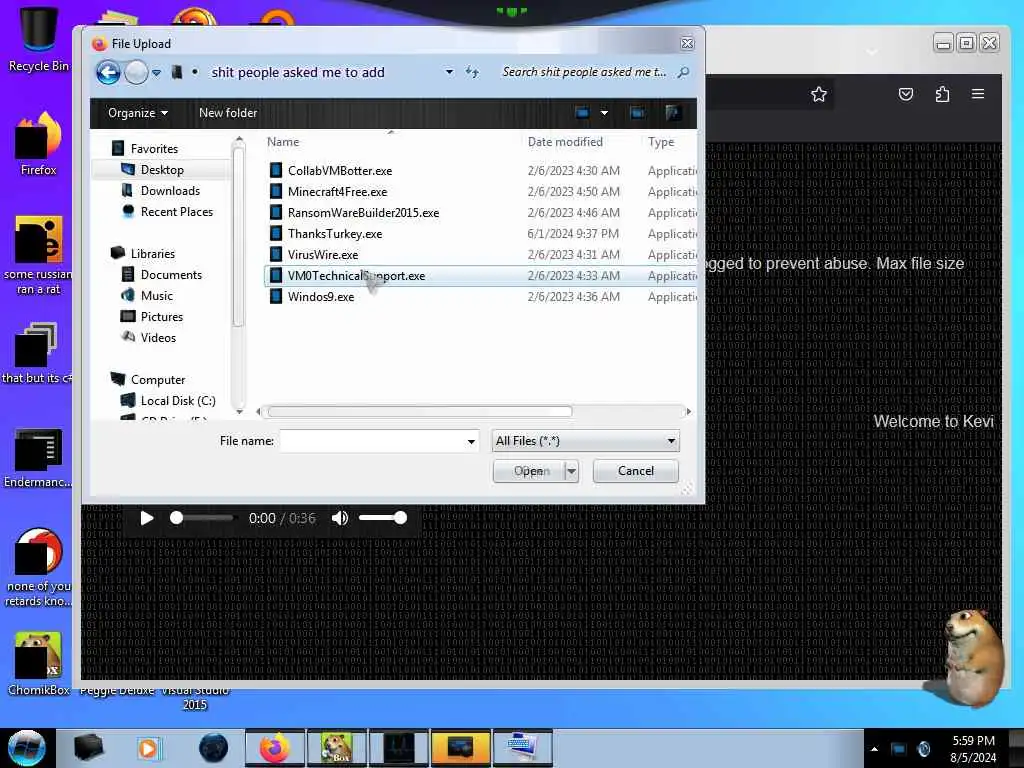Expand the Open button split arrow
The width and height of the screenshot is (1024, 768).
[571, 471]
